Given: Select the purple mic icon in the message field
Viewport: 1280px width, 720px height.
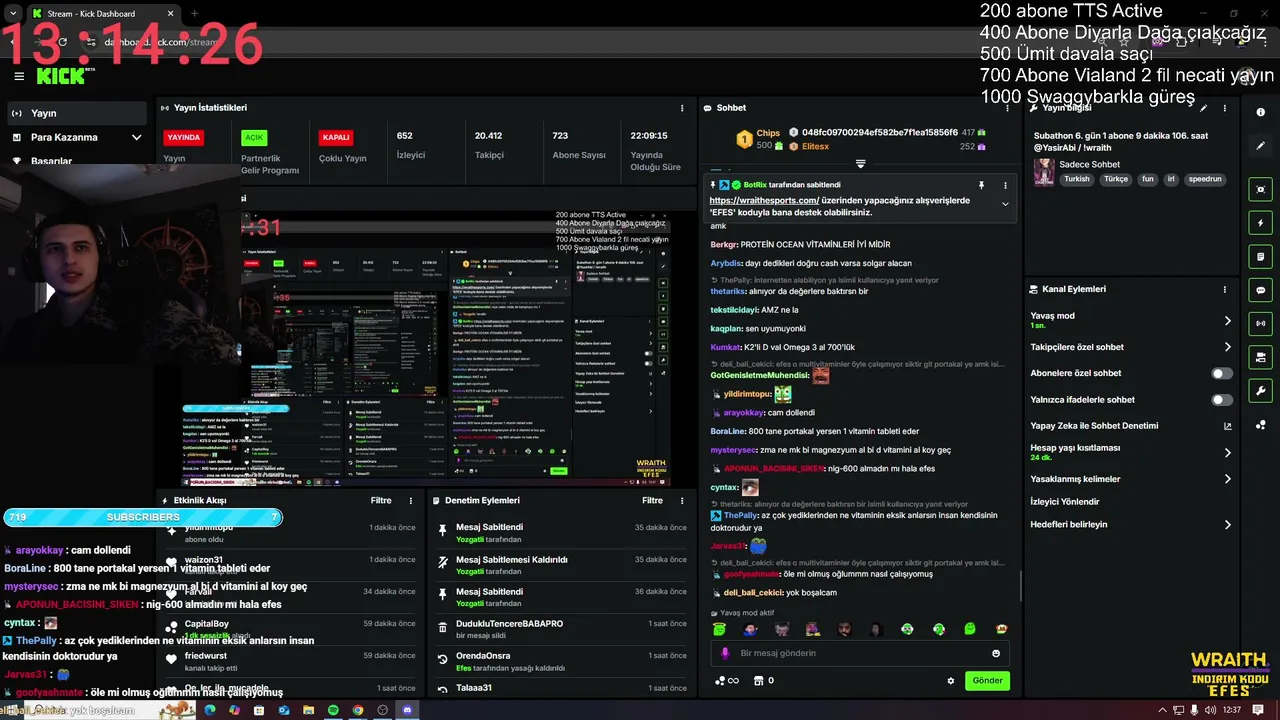Looking at the screenshot, I should pos(726,653).
